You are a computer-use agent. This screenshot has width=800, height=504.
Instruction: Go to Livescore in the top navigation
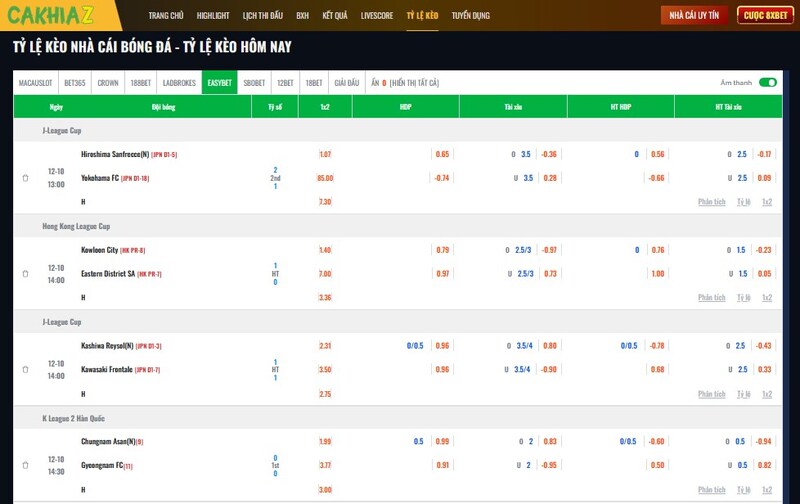pyautogui.click(x=377, y=16)
